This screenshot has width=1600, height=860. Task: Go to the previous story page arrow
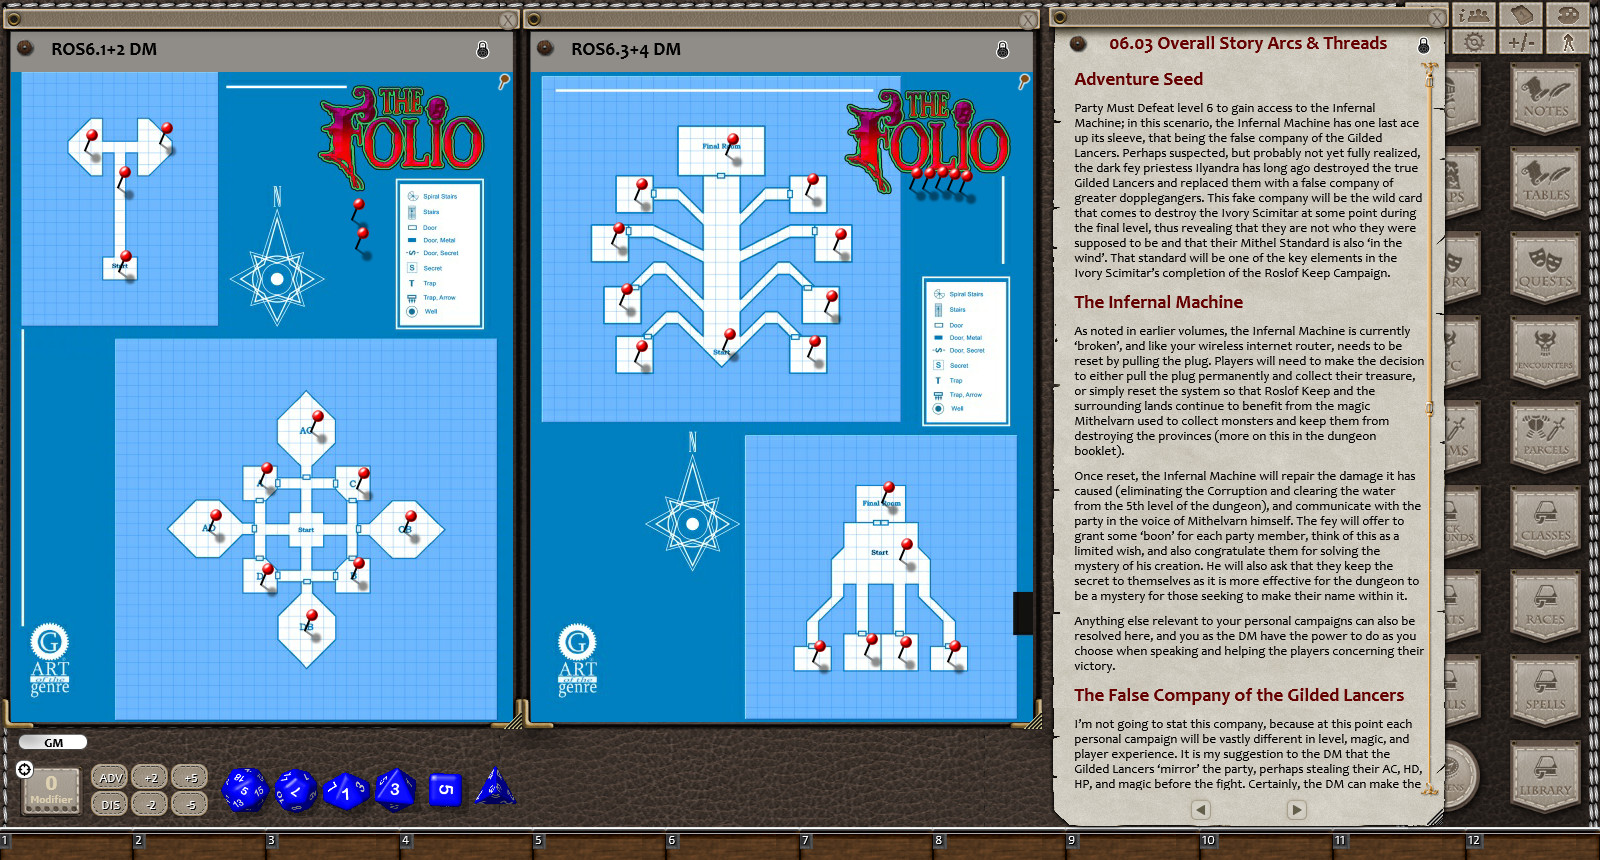(x=1201, y=810)
